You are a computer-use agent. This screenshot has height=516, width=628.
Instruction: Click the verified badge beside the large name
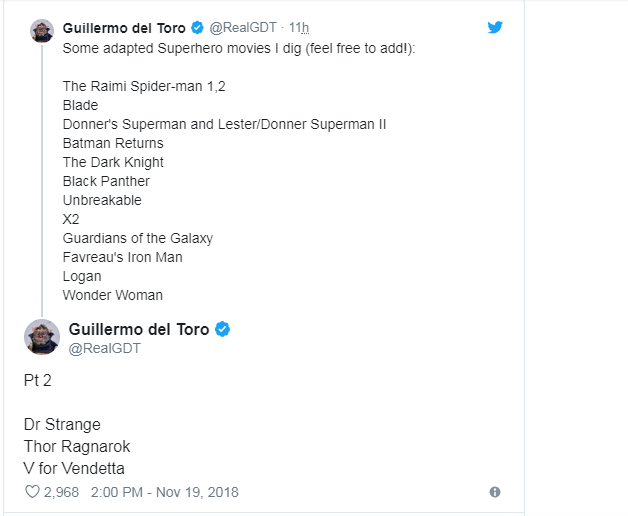223,329
